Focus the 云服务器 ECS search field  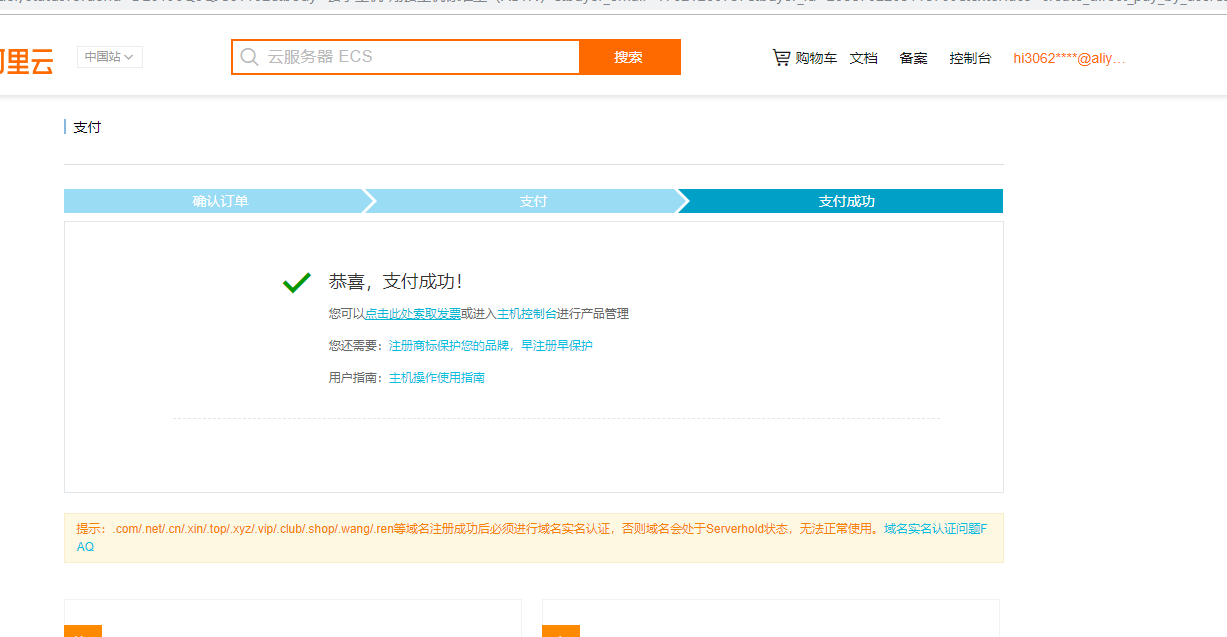[420, 57]
